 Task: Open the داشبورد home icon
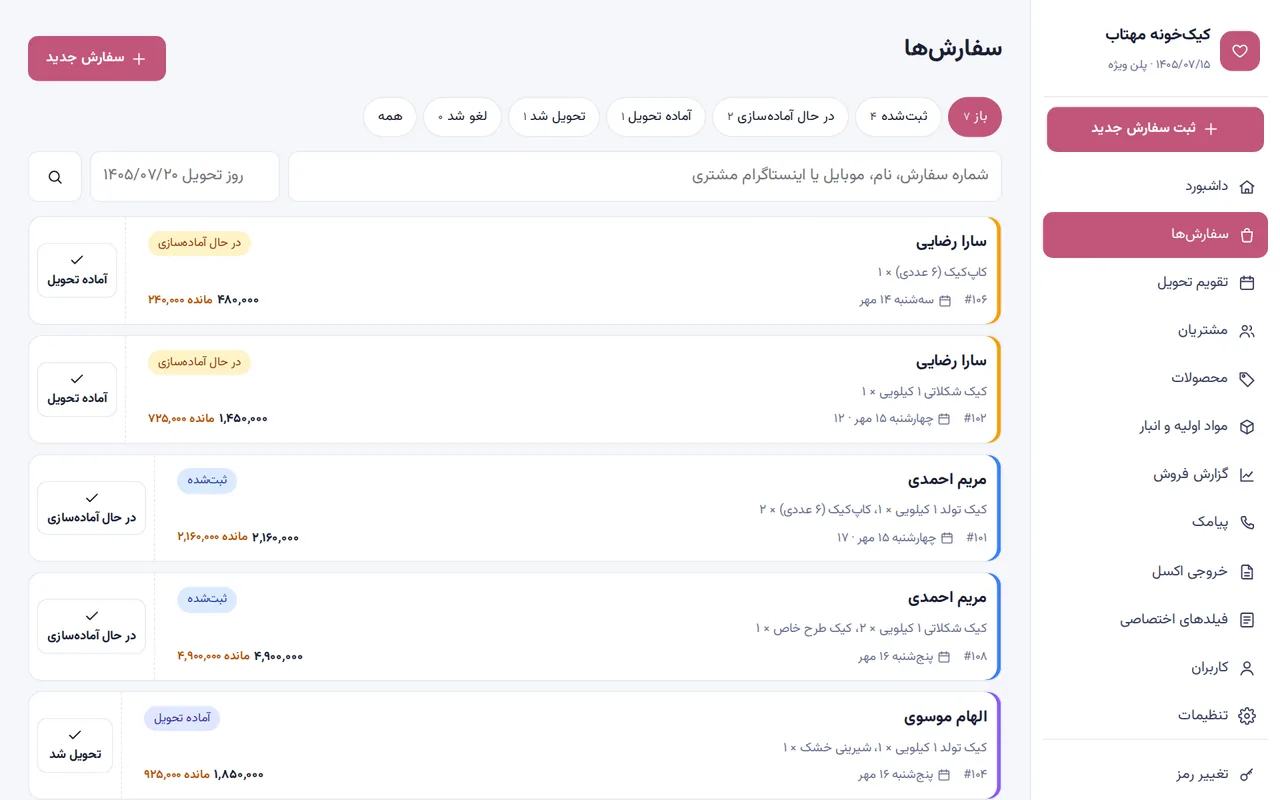[1246, 187]
